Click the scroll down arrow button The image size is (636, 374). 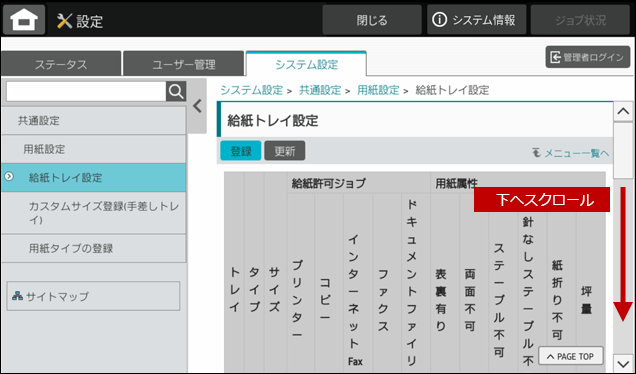[x=623, y=363]
